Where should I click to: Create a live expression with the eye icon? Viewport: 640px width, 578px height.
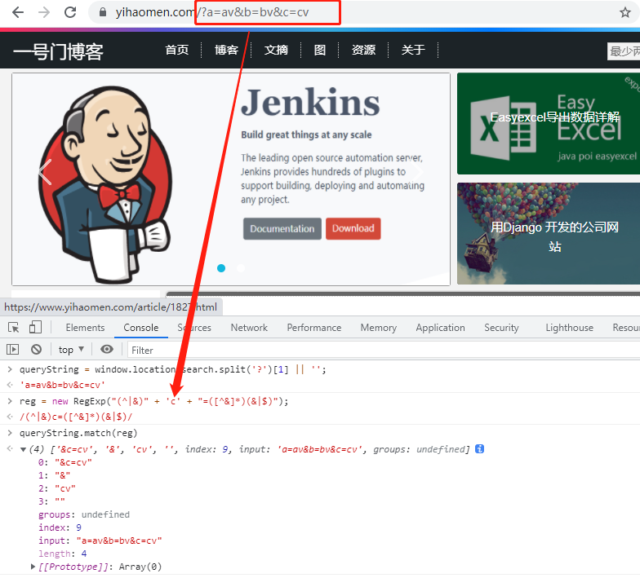pos(107,350)
